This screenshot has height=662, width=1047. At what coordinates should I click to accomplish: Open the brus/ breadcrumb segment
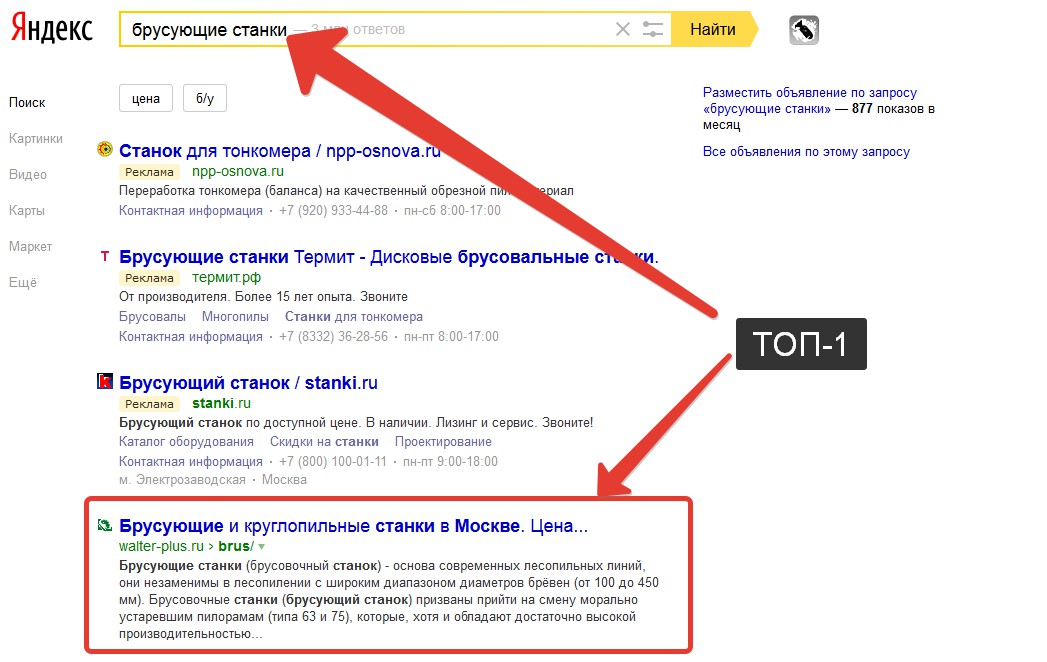click(x=236, y=546)
